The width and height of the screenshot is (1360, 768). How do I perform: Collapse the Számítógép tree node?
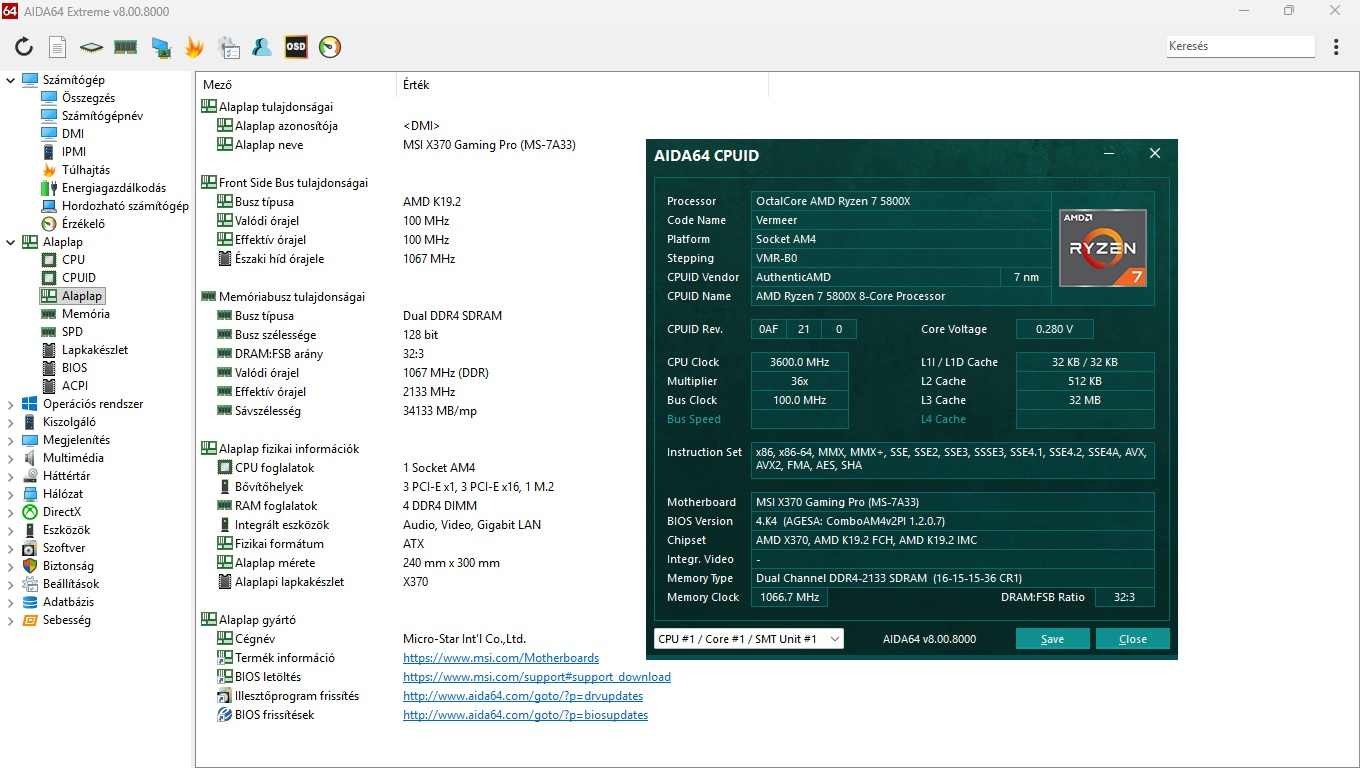coord(11,80)
